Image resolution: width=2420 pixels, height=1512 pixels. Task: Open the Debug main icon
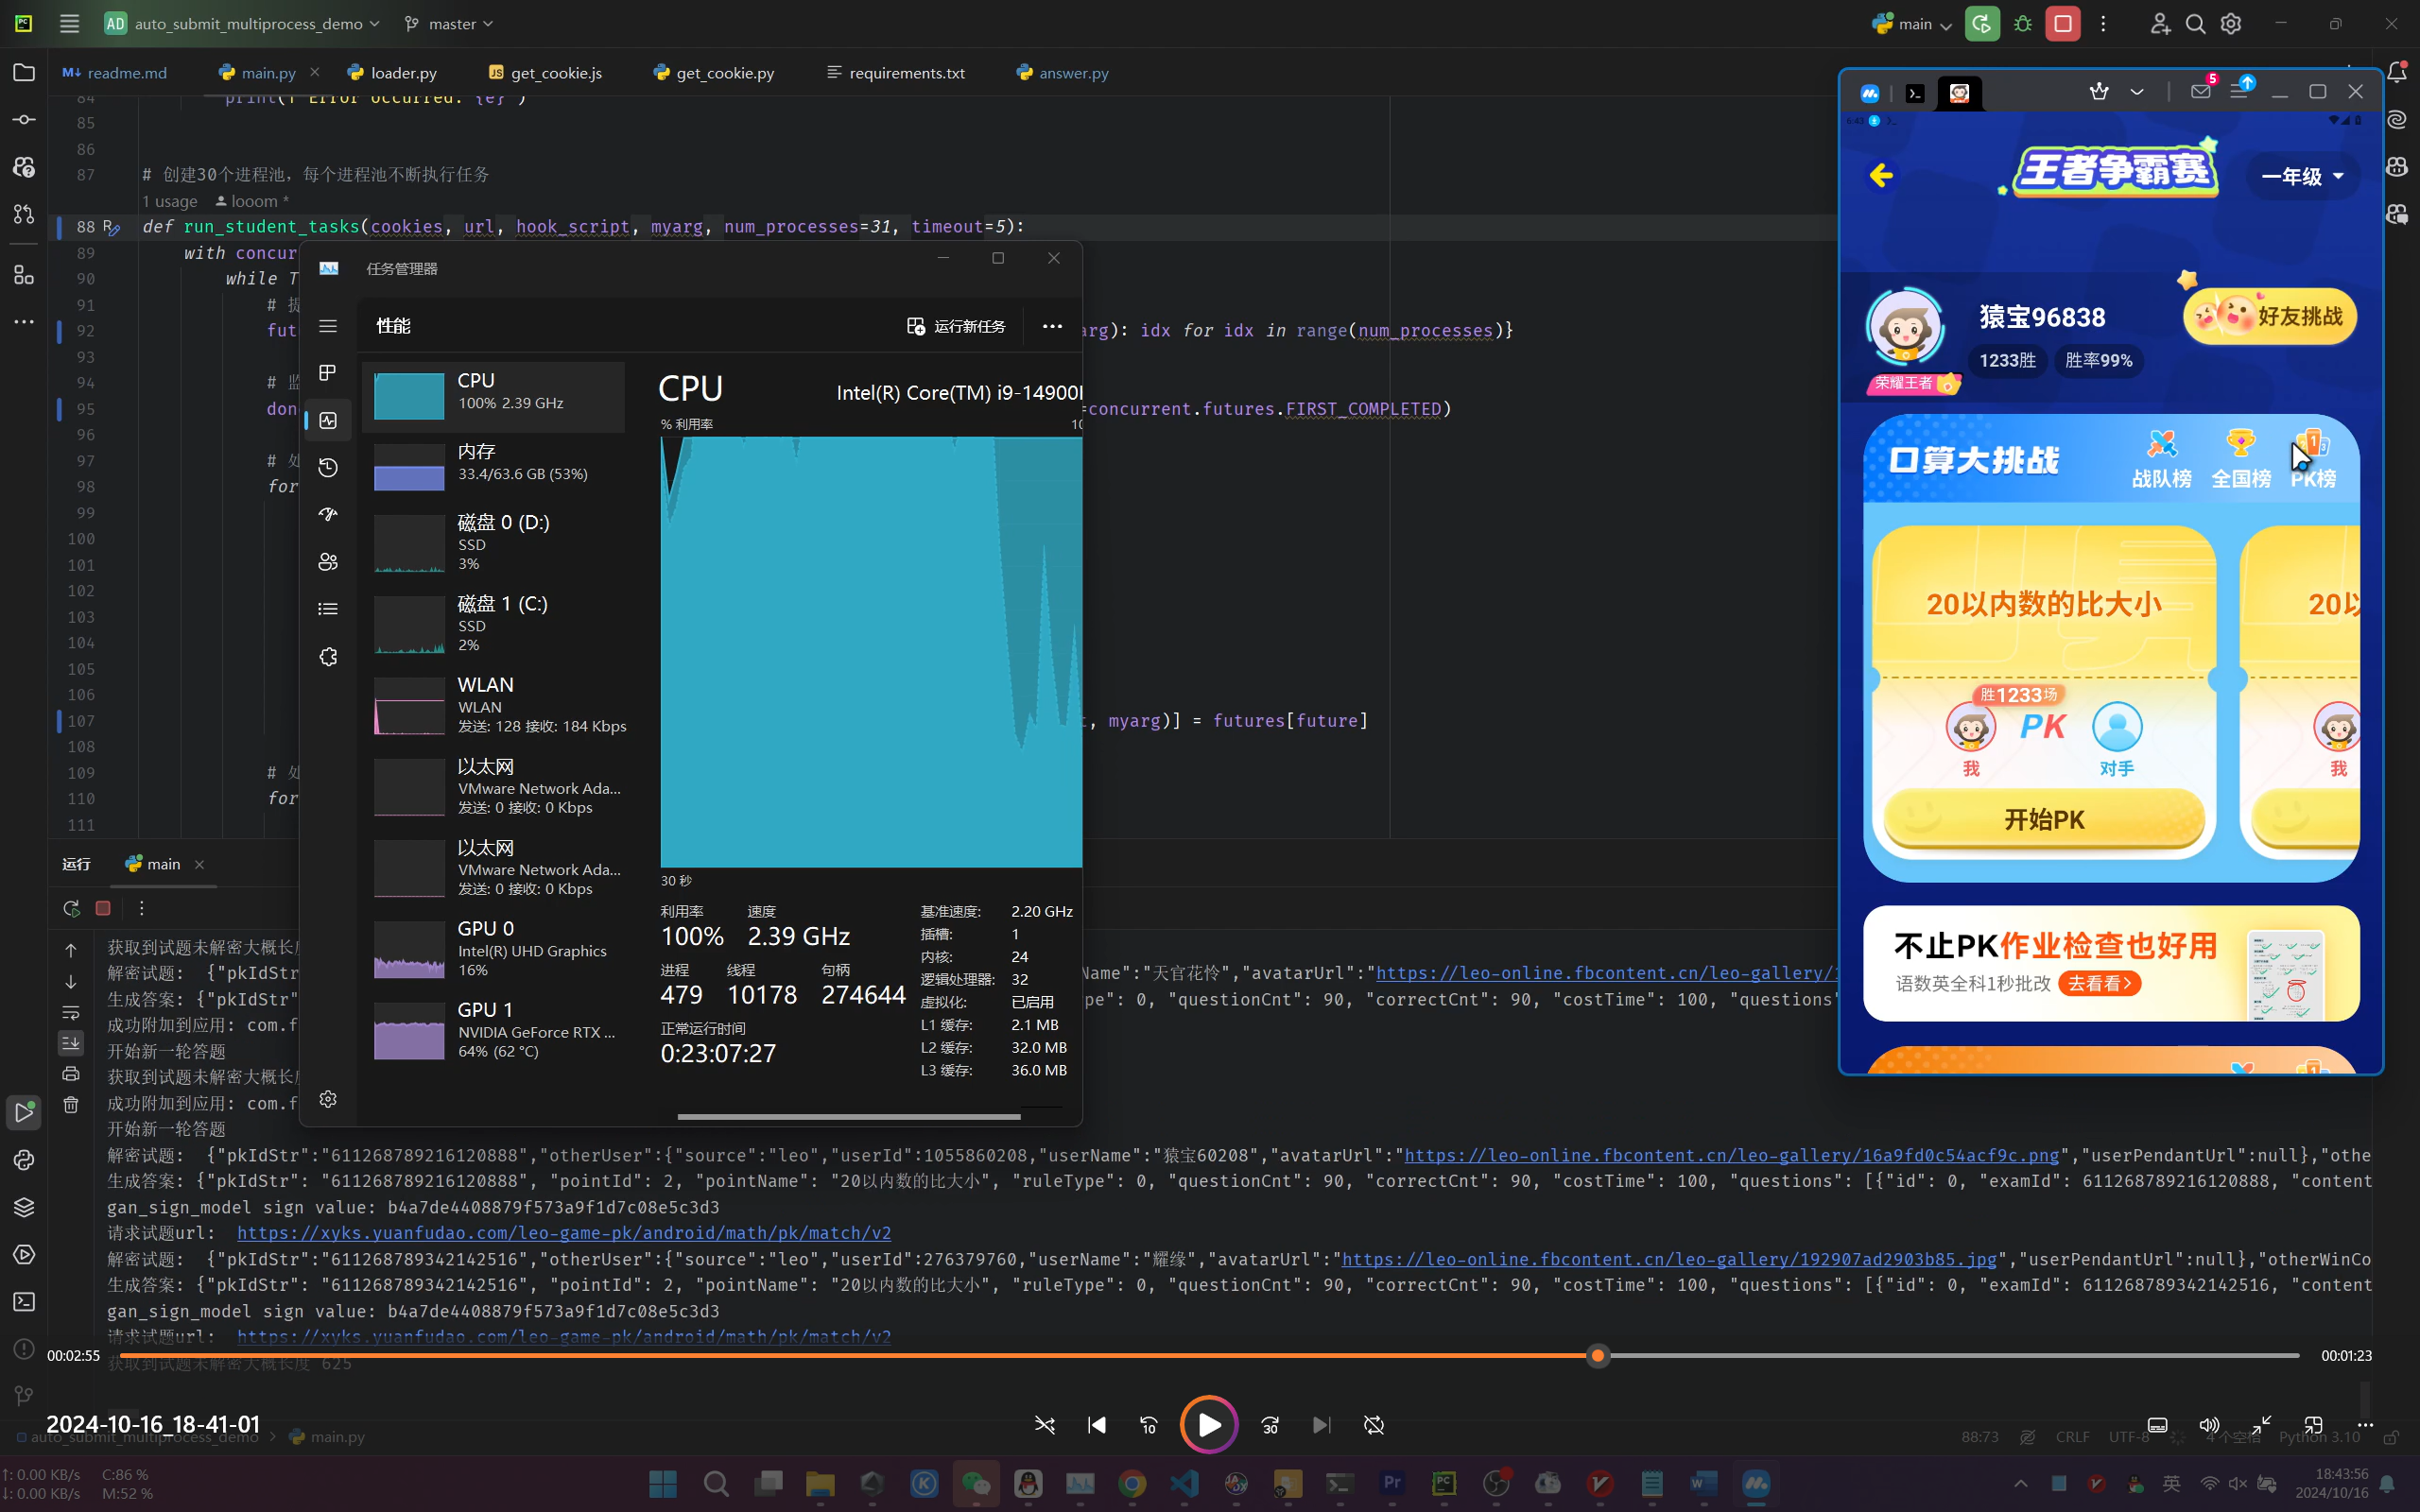[2023, 24]
